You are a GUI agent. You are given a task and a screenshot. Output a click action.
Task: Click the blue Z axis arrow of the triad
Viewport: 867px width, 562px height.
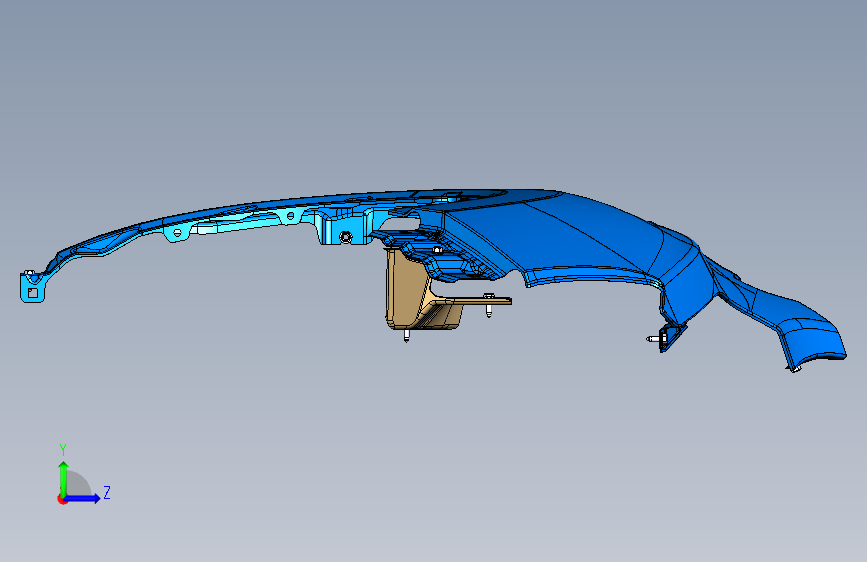click(x=83, y=498)
